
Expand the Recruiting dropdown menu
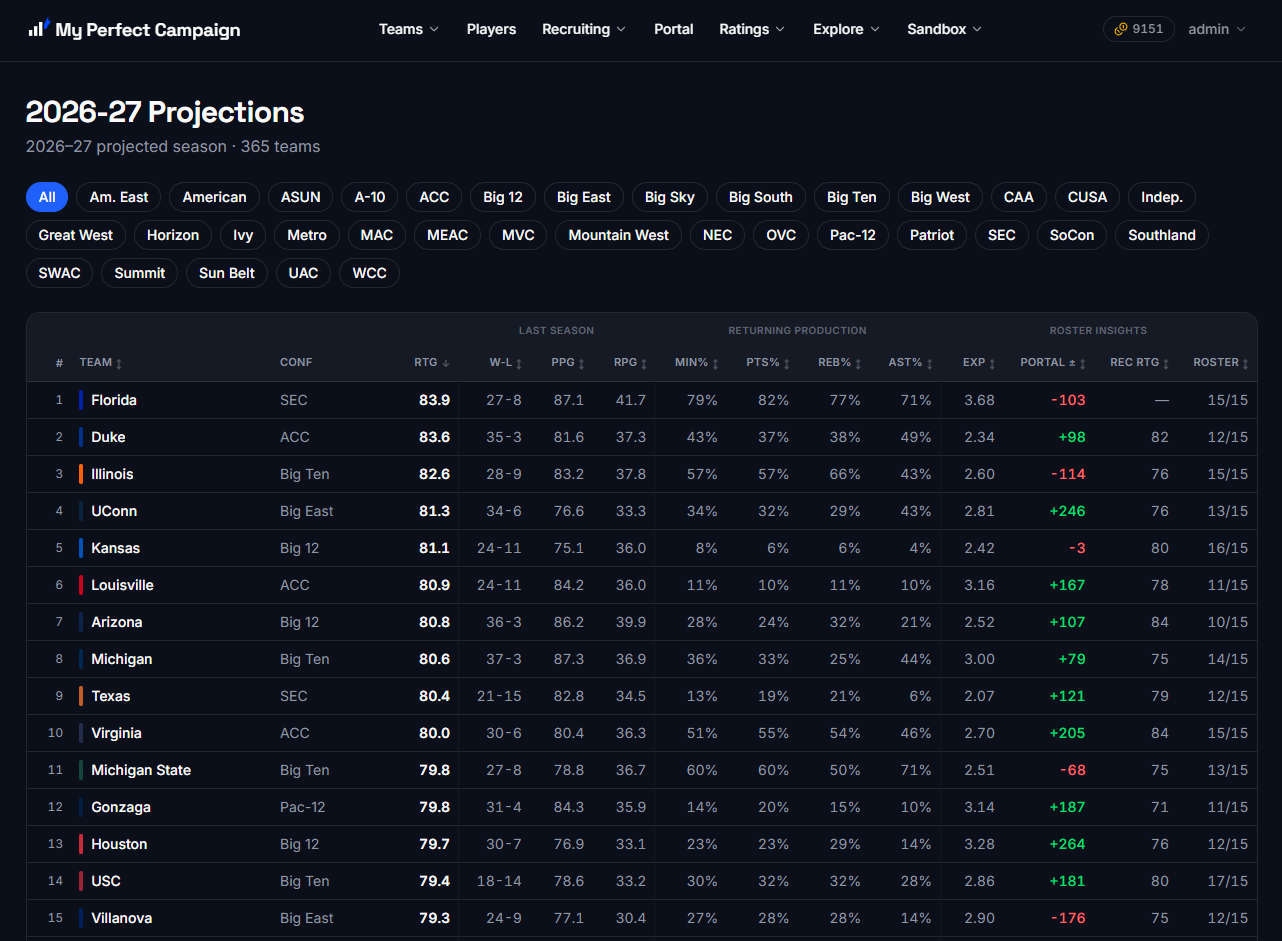[584, 29]
